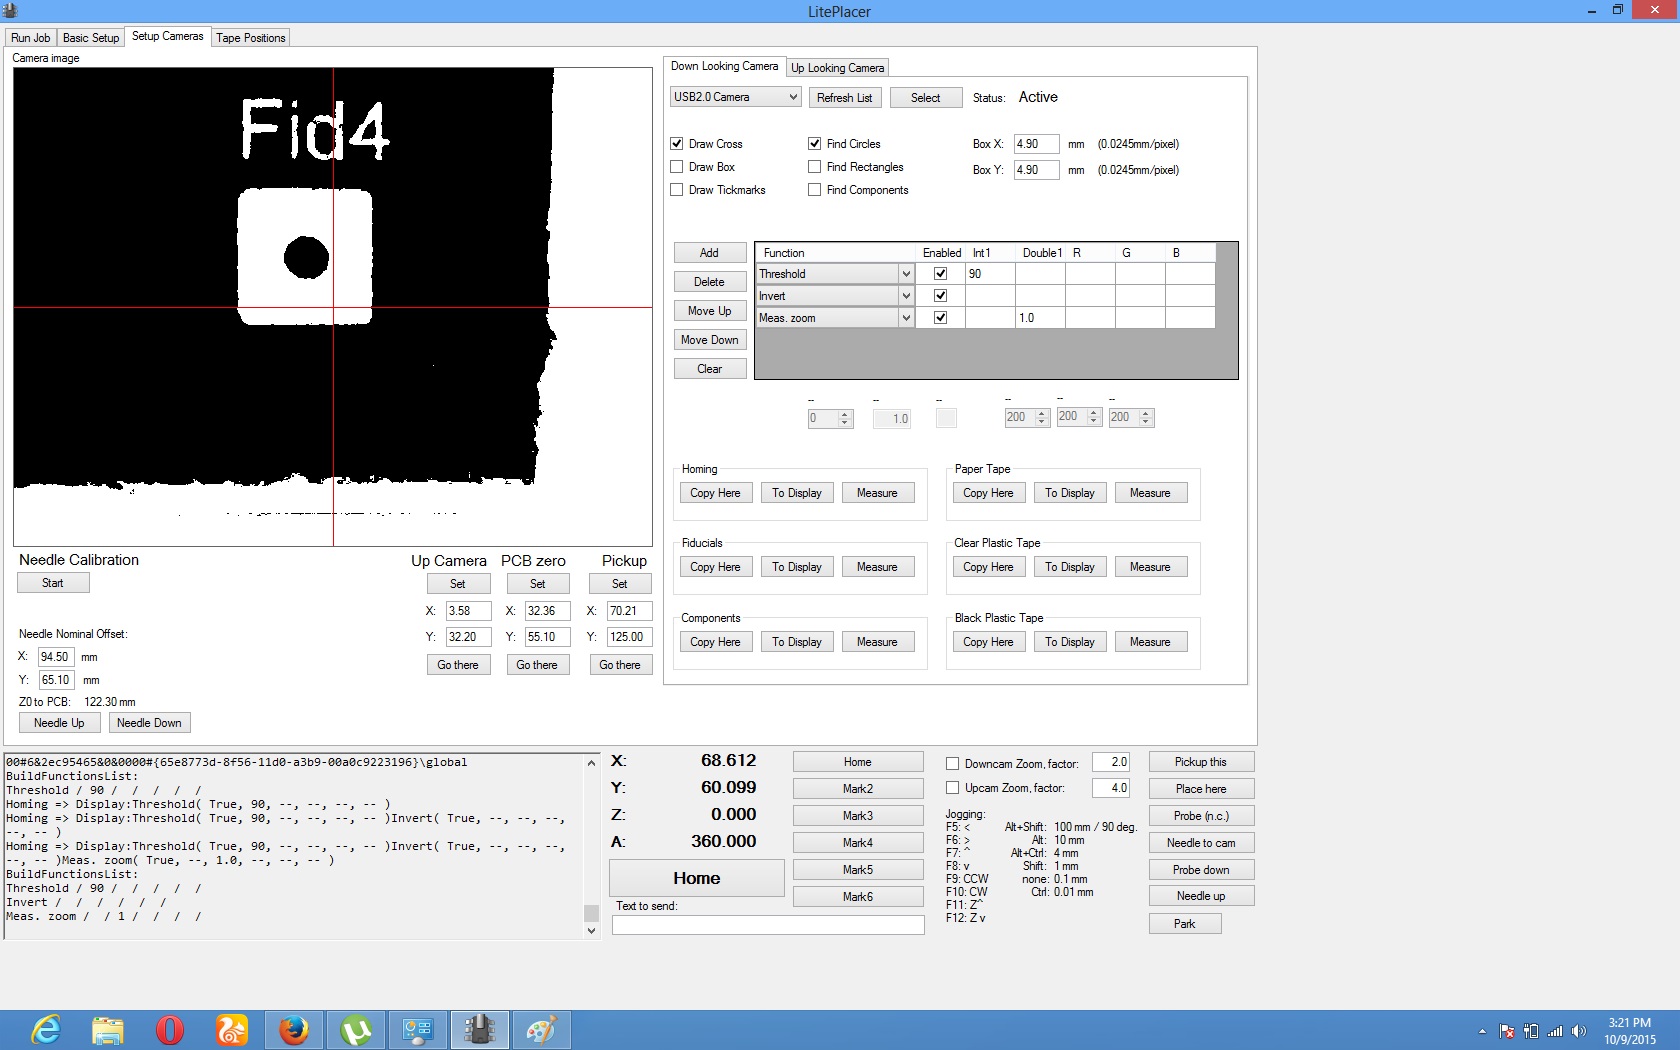This screenshot has height=1050, width=1680.
Task: Open Paint icon in the taskbar
Action: point(542,1029)
